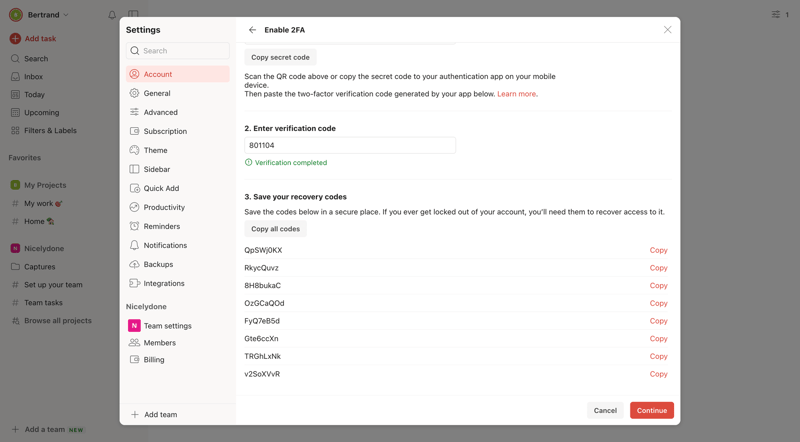This screenshot has width=800, height=442.
Task: Copy the QpSWj0KX recovery code
Action: tap(658, 250)
